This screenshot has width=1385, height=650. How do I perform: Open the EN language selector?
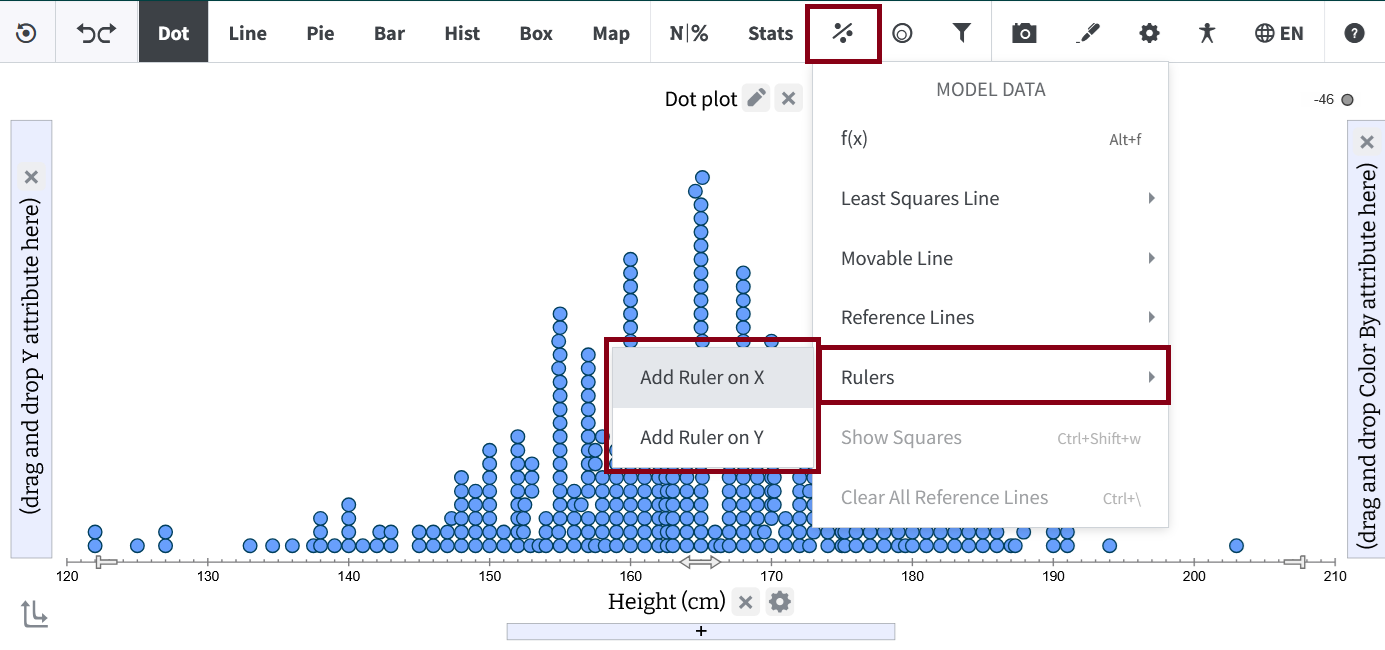point(1279,33)
